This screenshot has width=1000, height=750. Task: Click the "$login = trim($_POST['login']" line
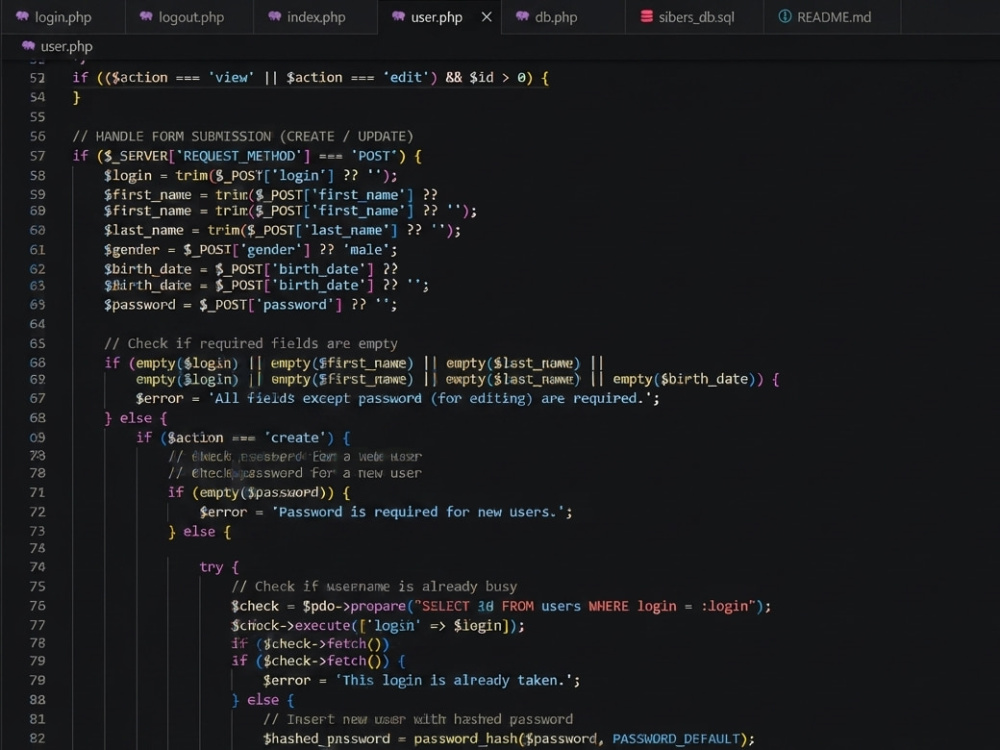click(251, 175)
